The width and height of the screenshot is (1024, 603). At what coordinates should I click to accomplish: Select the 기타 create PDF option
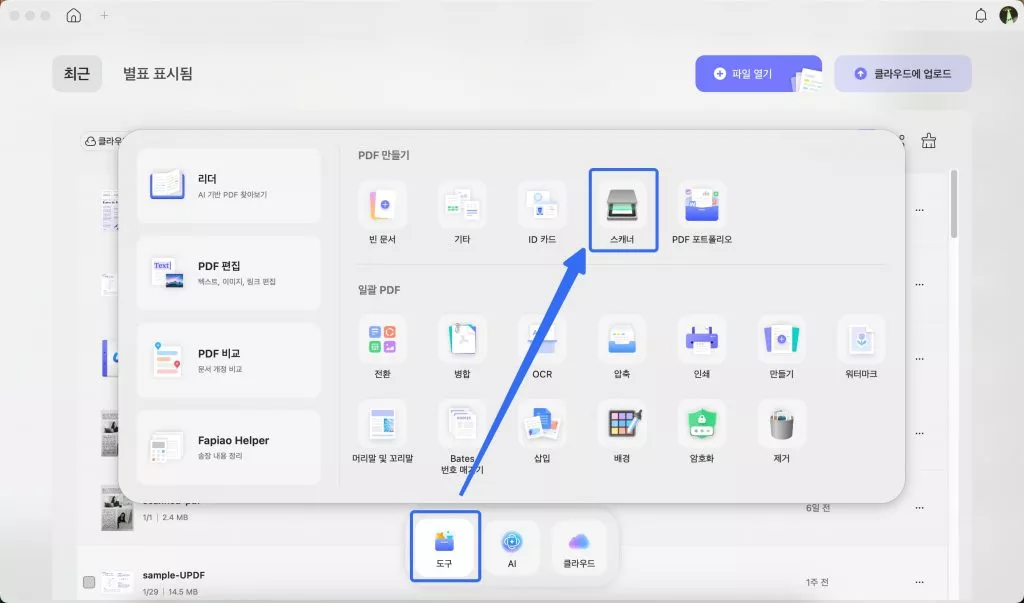[462, 213]
